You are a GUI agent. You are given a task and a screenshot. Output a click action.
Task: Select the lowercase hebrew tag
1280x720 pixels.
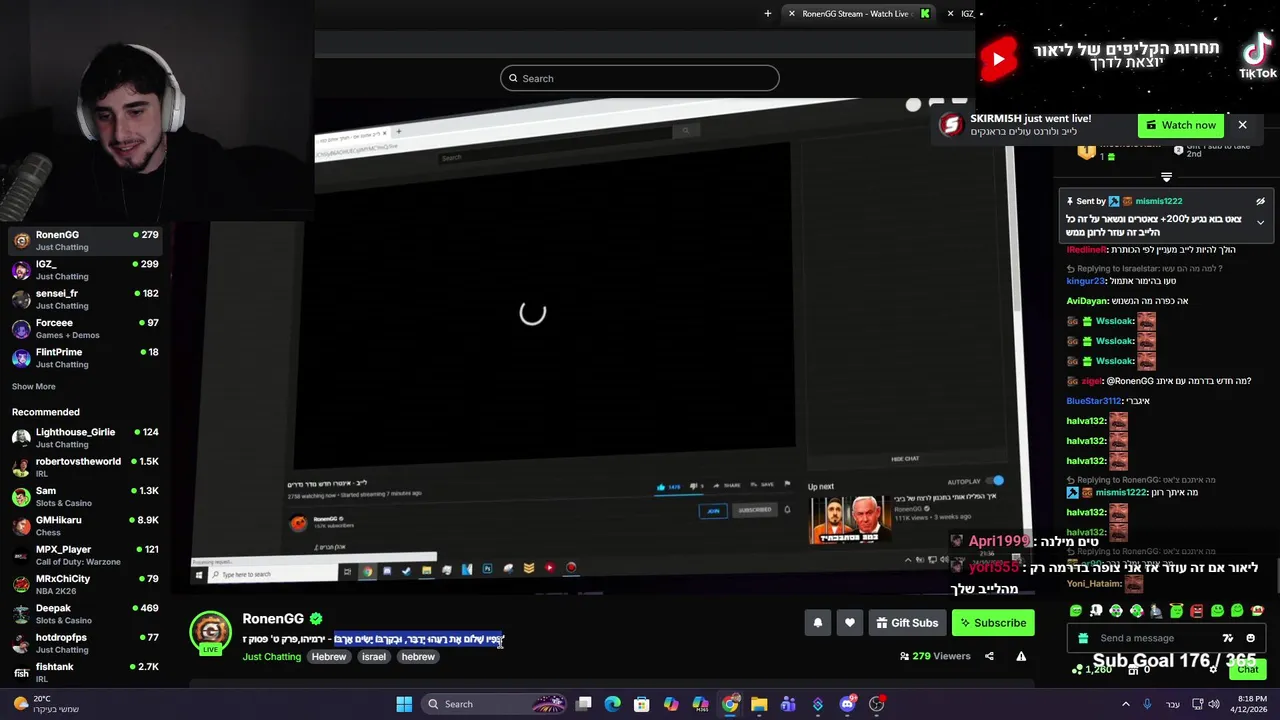pyautogui.click(x=418, y=657)
